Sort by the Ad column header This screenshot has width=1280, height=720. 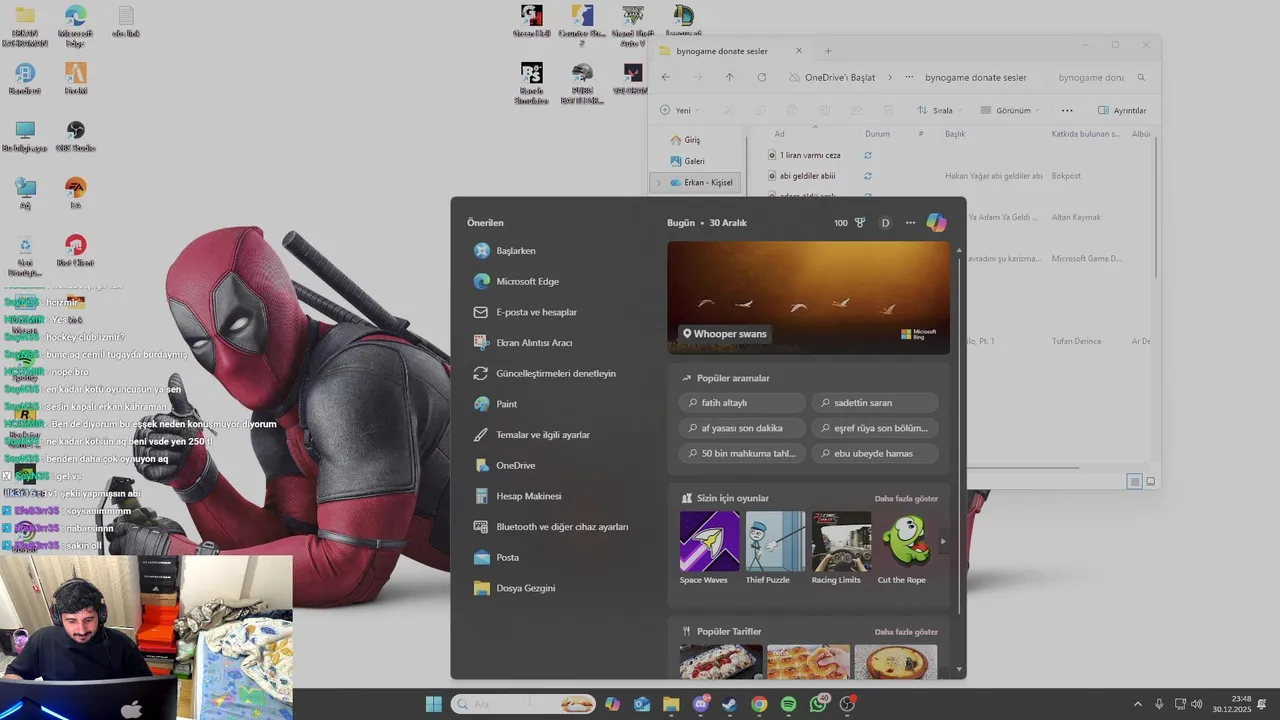click(x=780, y=134)
